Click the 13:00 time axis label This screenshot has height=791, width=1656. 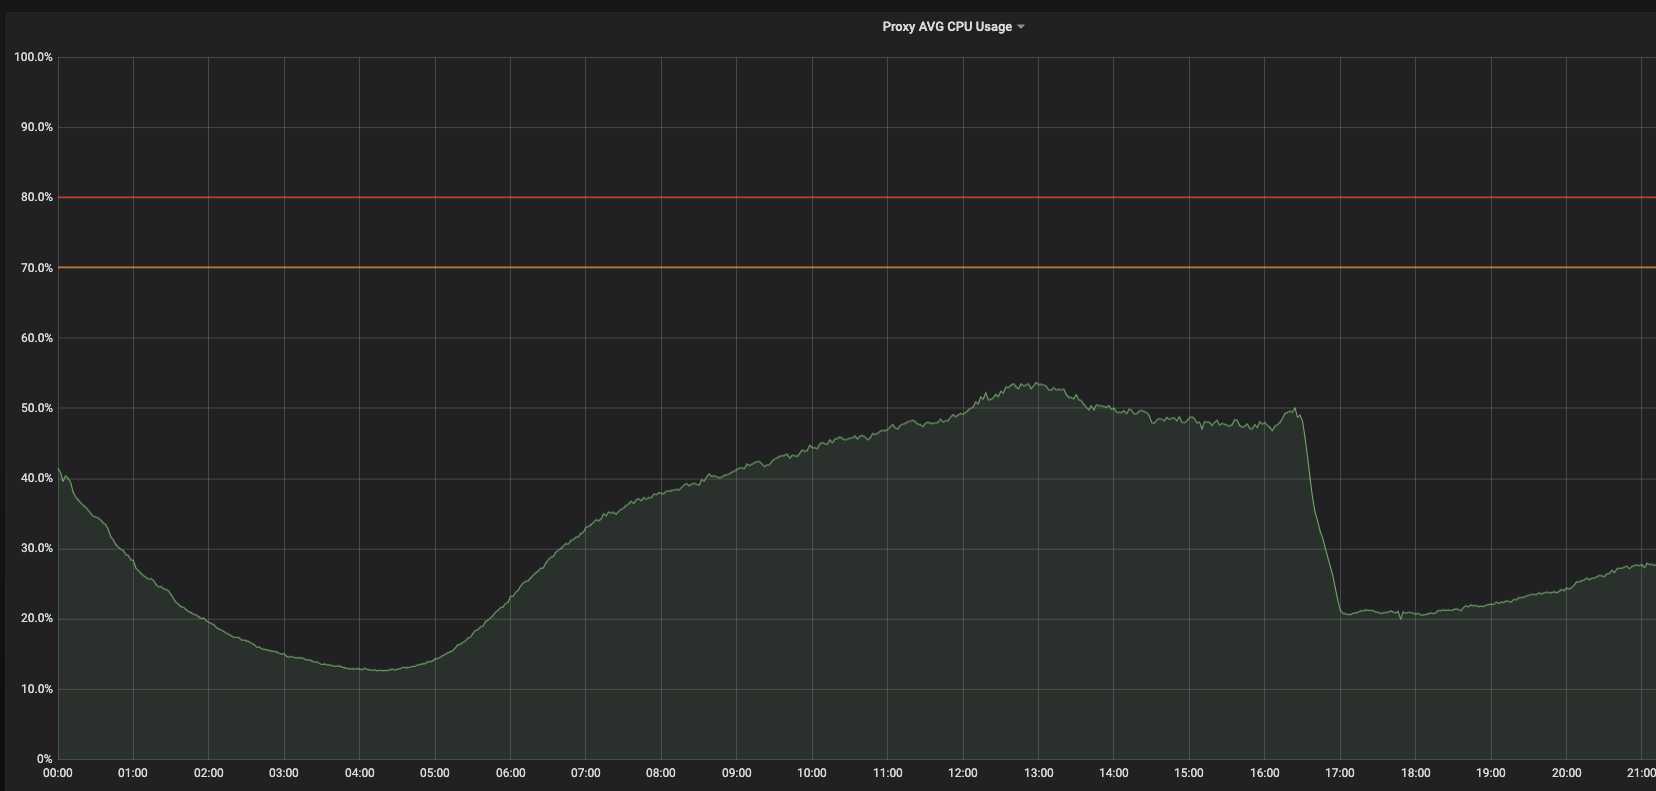pyautogui.click(x=1039, y=773)
